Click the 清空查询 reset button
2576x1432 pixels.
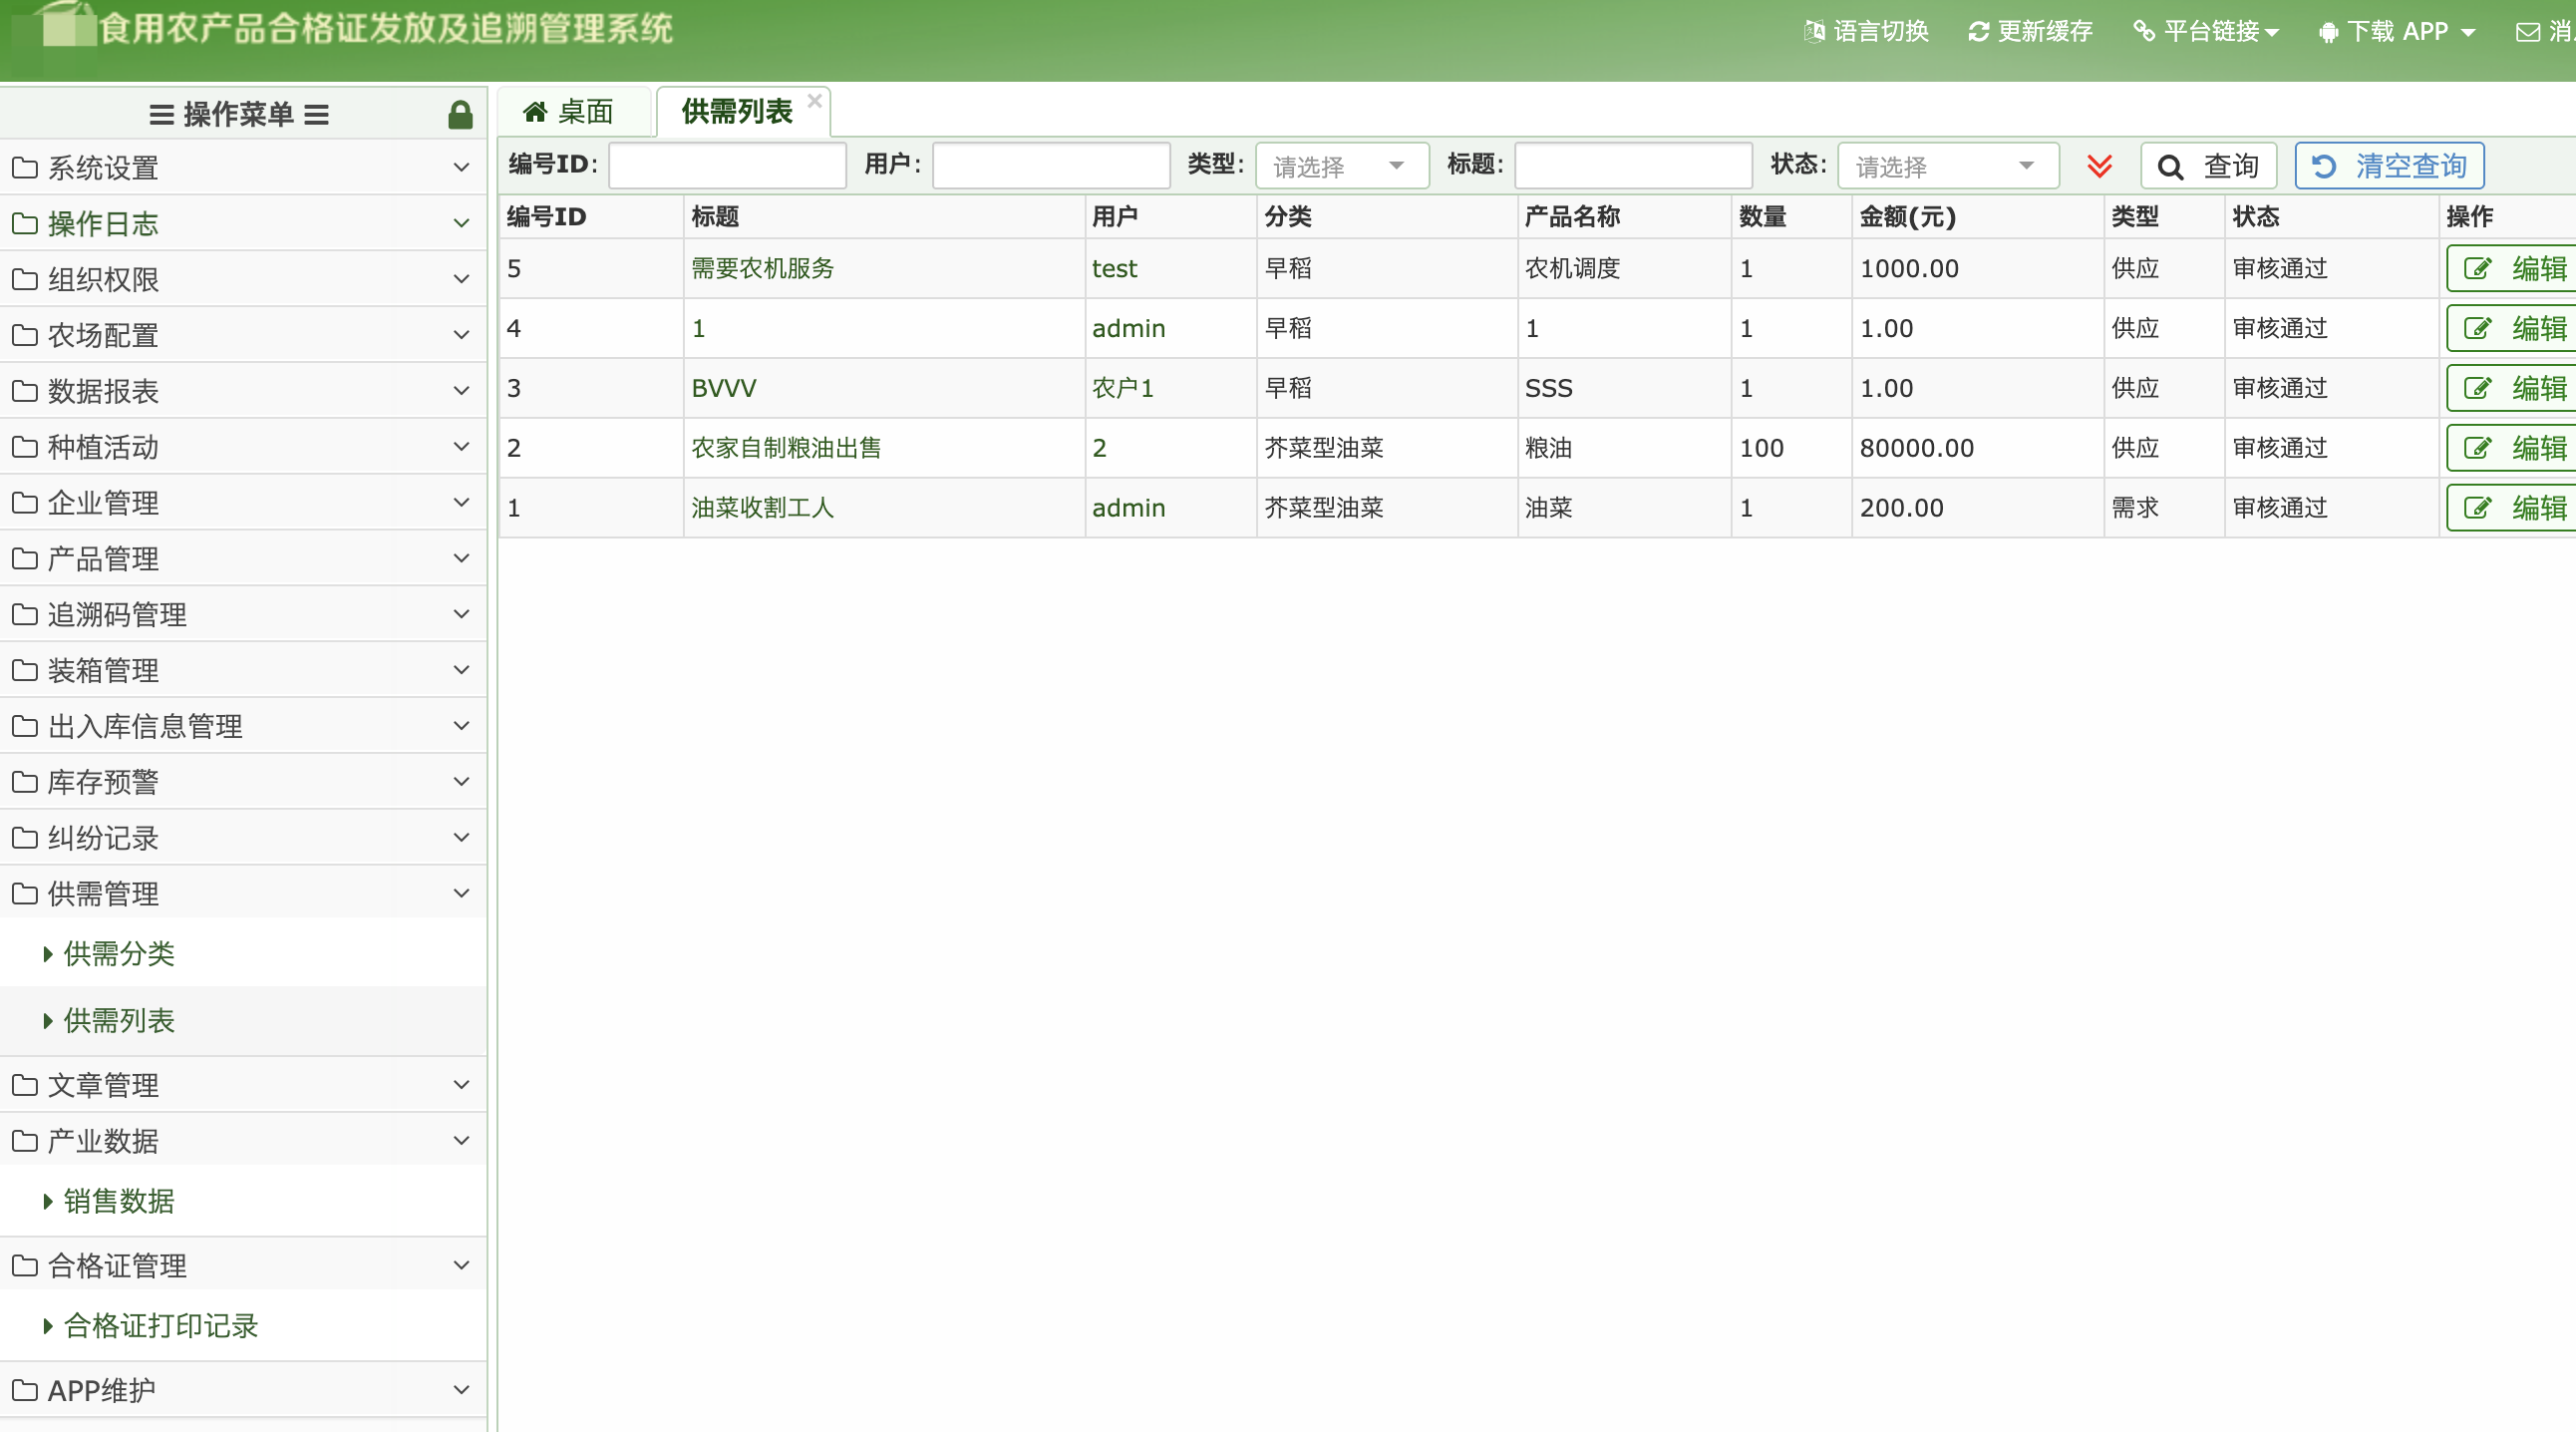click(2388, 166)
